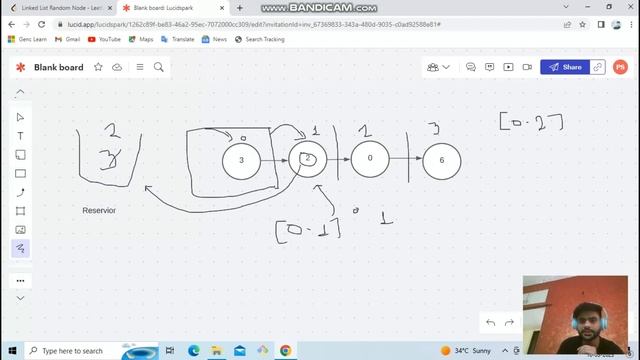
Task: Click the Undo arrow
Action: pos(491,323)
